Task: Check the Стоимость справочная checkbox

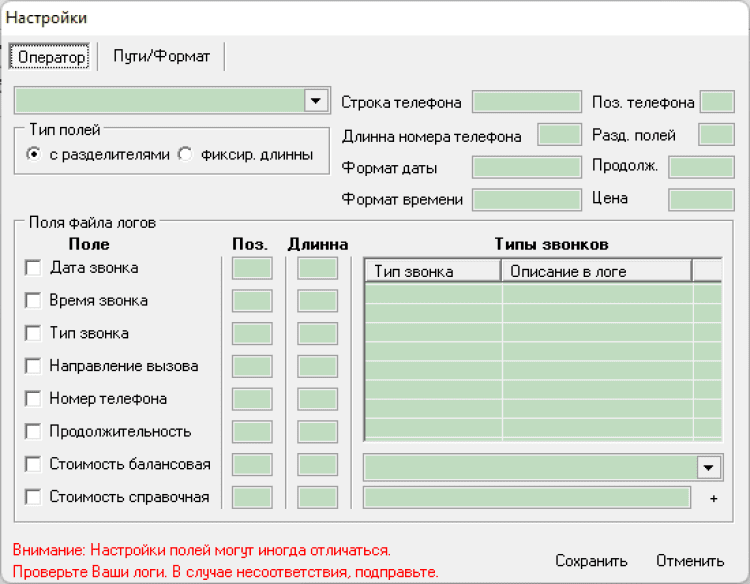Action: pyautogui.click(x=33, y=497)
